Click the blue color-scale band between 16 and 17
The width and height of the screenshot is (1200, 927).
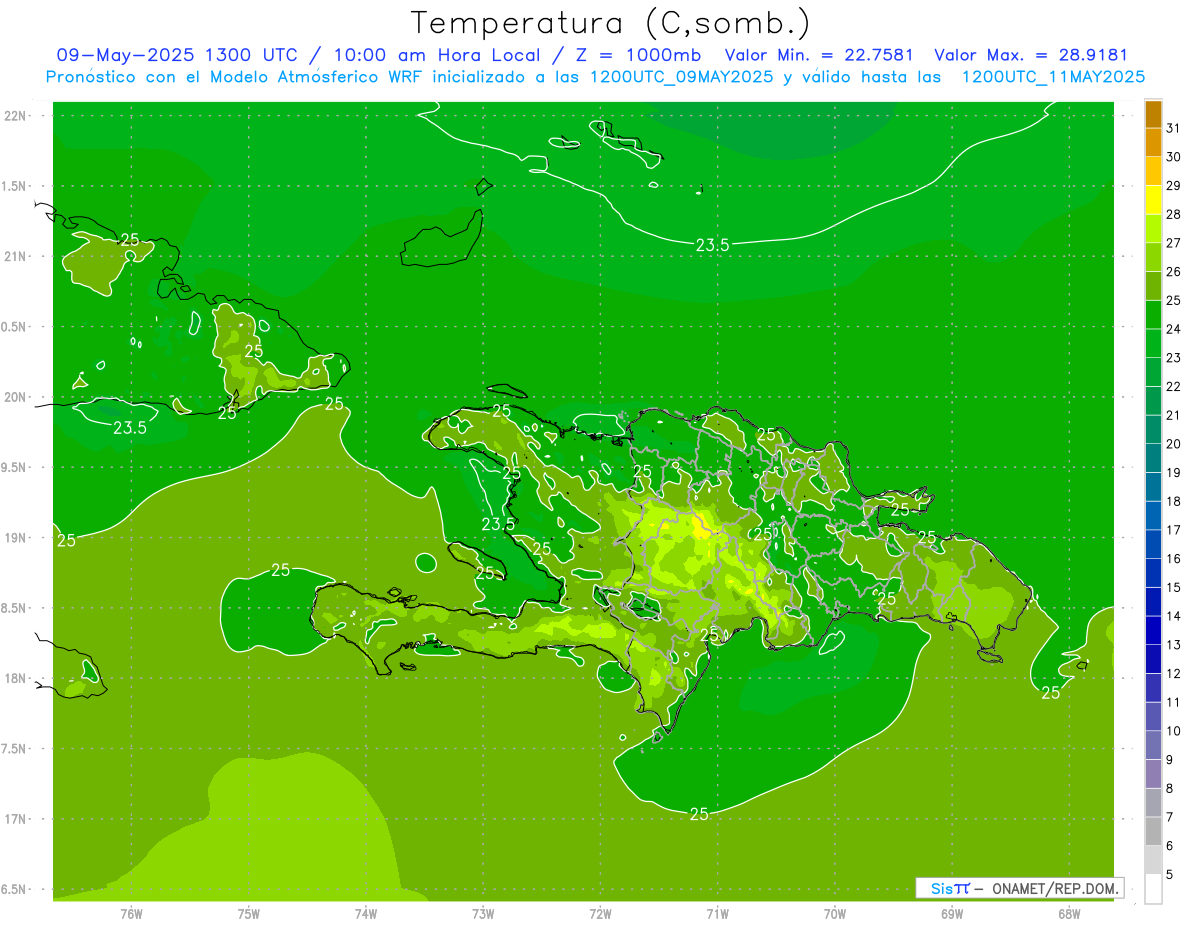(x=1153, y=544)
